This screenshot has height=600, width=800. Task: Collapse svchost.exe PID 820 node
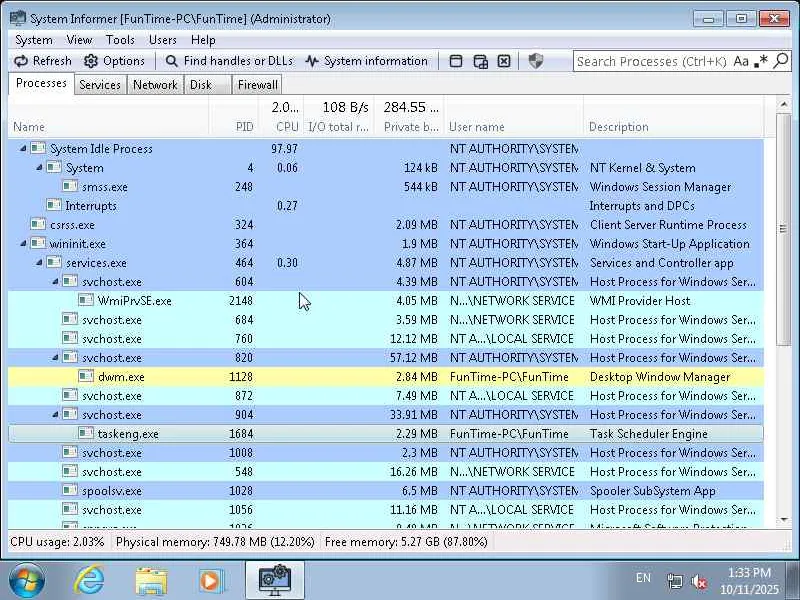[55, 358]
